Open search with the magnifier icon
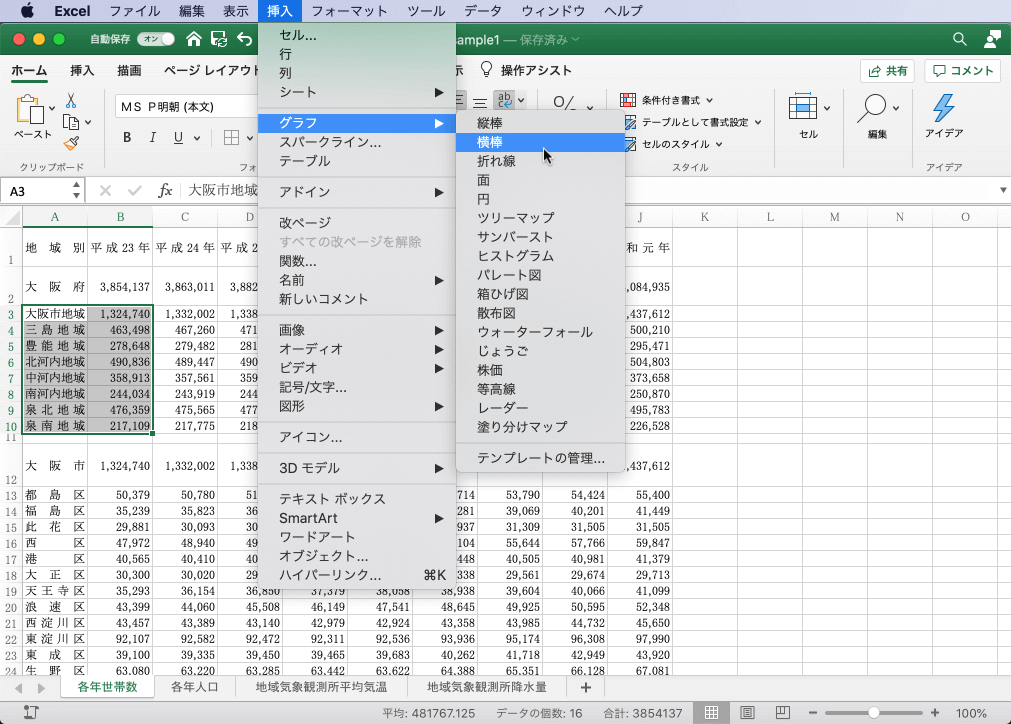The image size is (1011, 724). [959, 39]
